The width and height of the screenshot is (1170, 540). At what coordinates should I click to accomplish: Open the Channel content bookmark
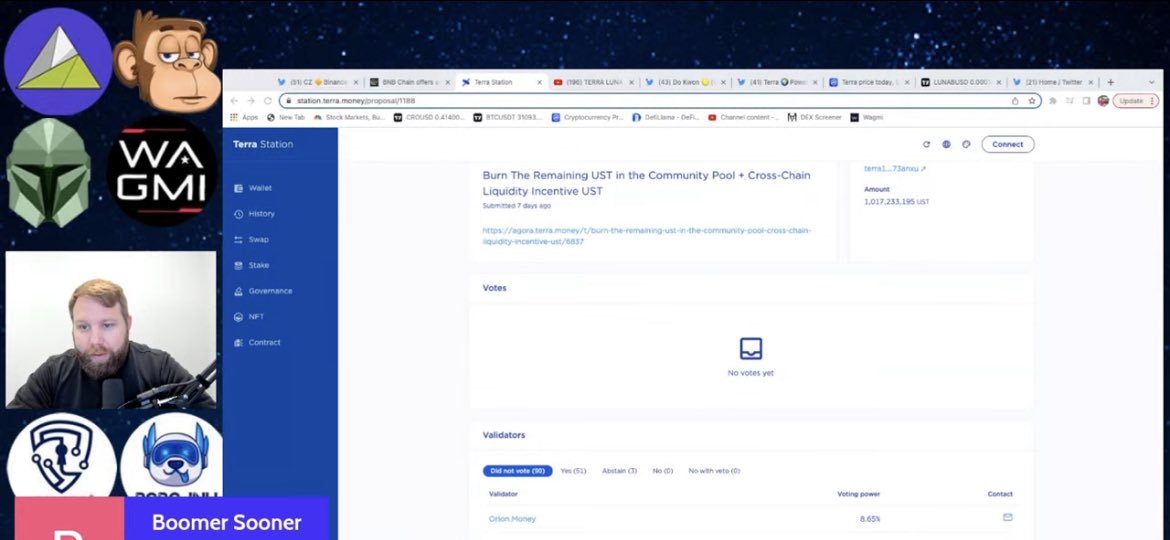(743, 117)
